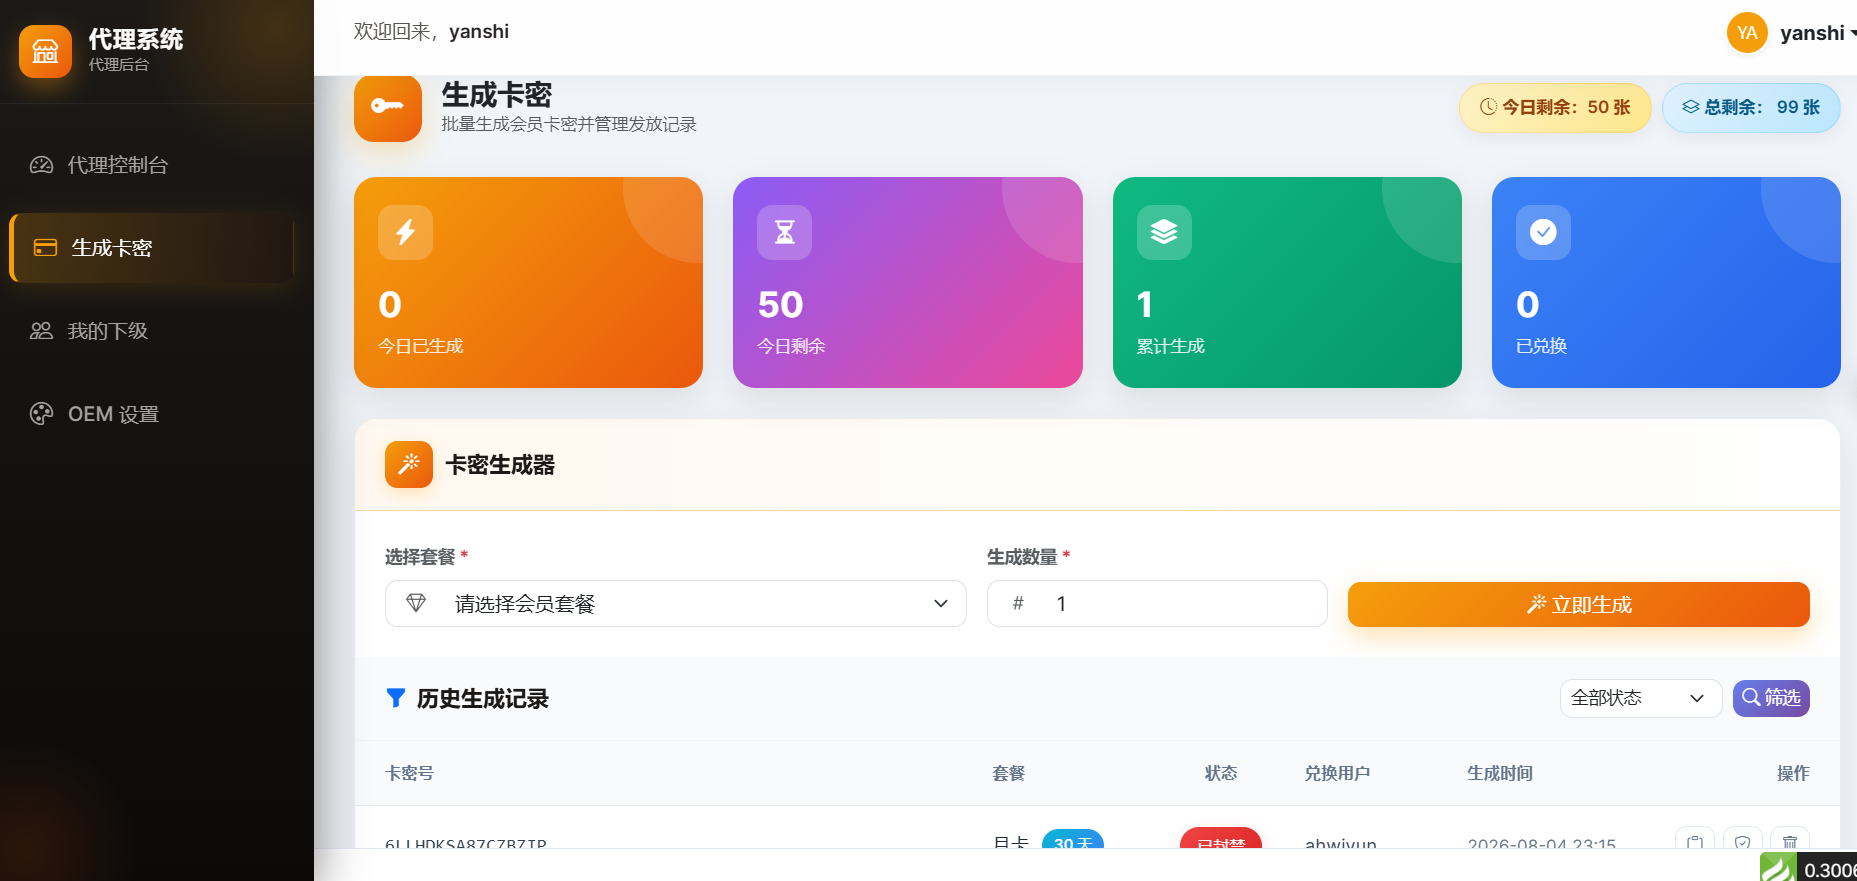Click the users icon beside 我的下级
Screen dimensions: 1857x881
[x=41, y=331]
